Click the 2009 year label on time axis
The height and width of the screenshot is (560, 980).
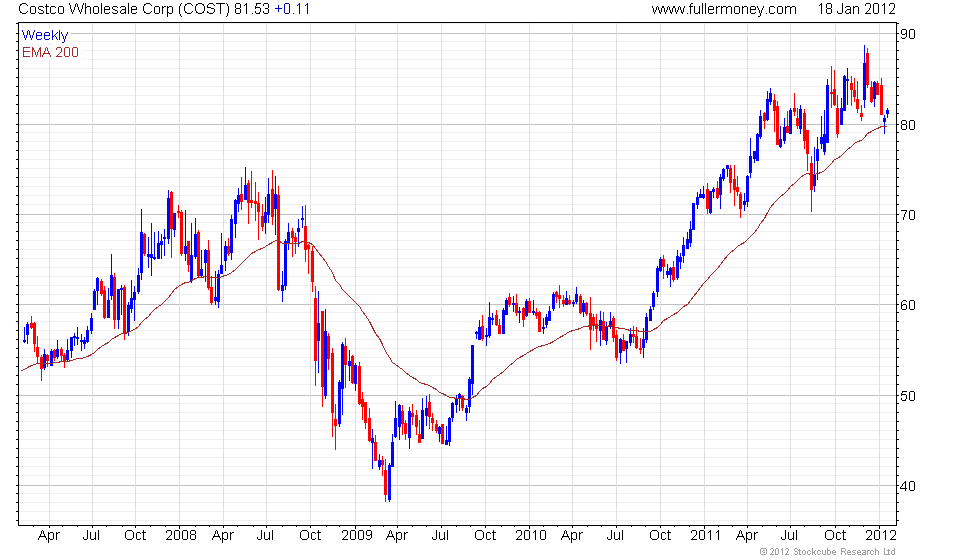coord(356,535)
